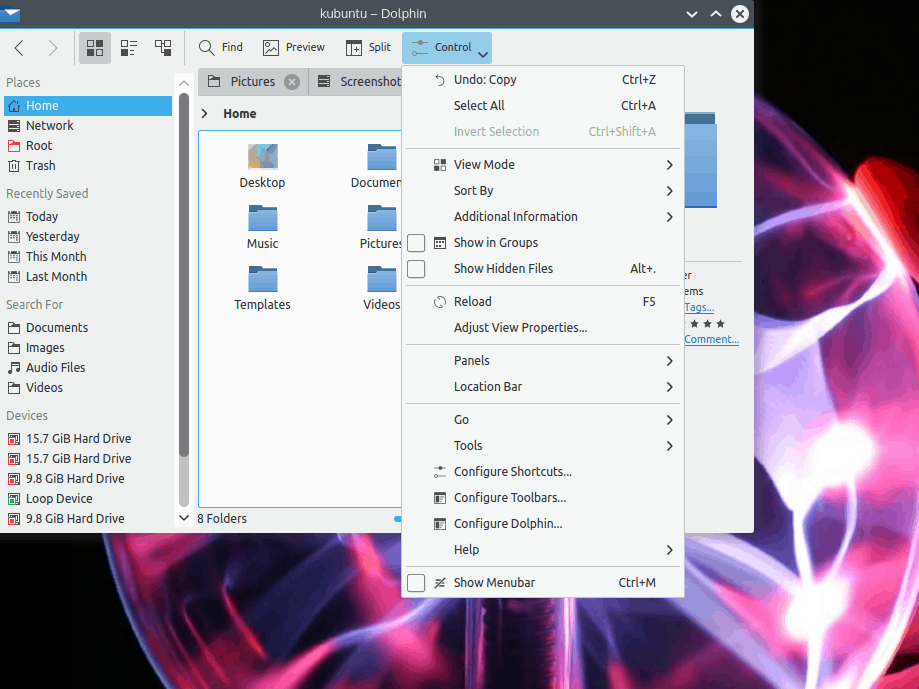Click the Reload icon in Control menu
Viewport: 919px width, 689px height.
click(x=440, y=302)
